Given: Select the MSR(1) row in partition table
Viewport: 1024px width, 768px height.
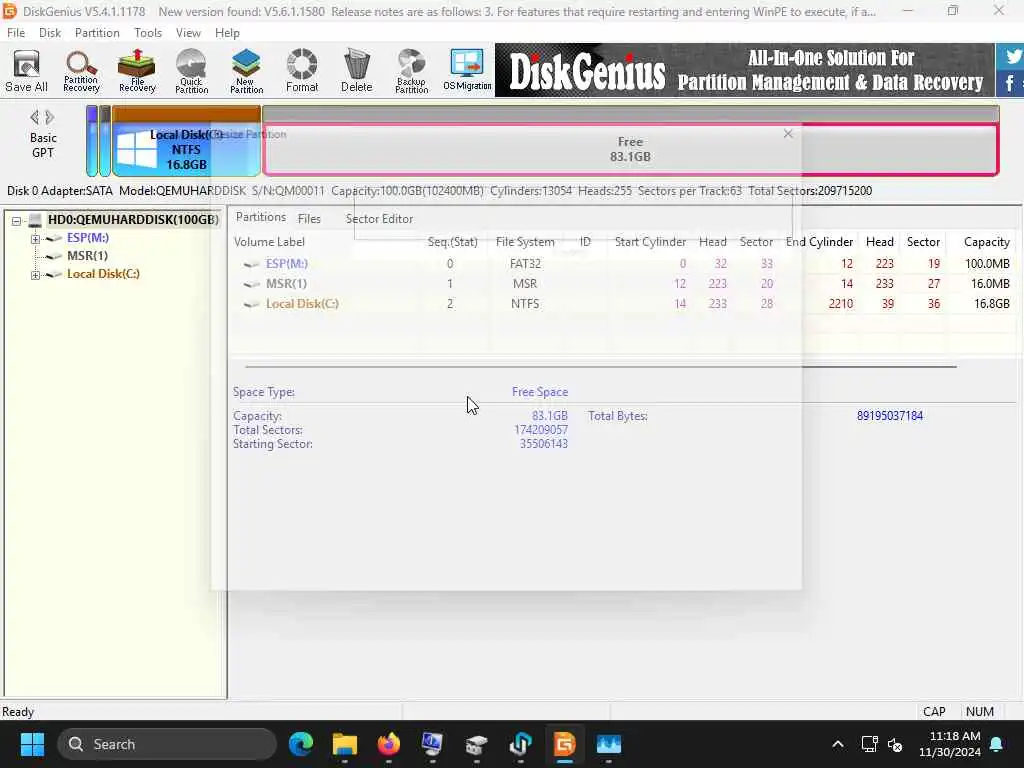Looking at the screenshot, I should click(x=622, y=283).
